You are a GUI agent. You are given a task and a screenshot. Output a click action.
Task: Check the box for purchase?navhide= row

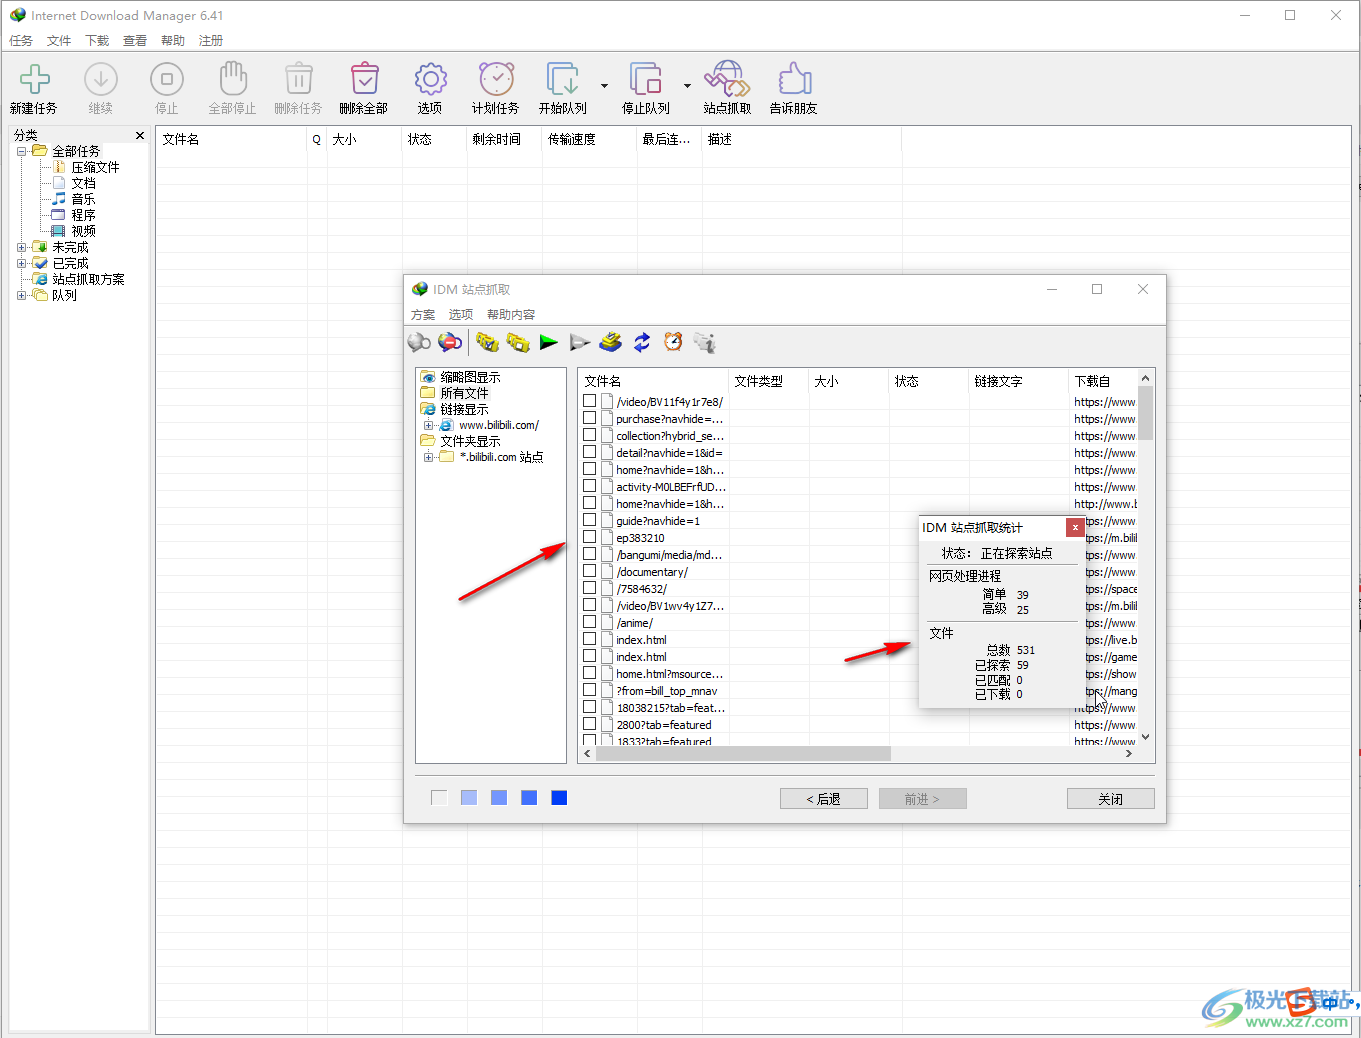click(590, 418)
